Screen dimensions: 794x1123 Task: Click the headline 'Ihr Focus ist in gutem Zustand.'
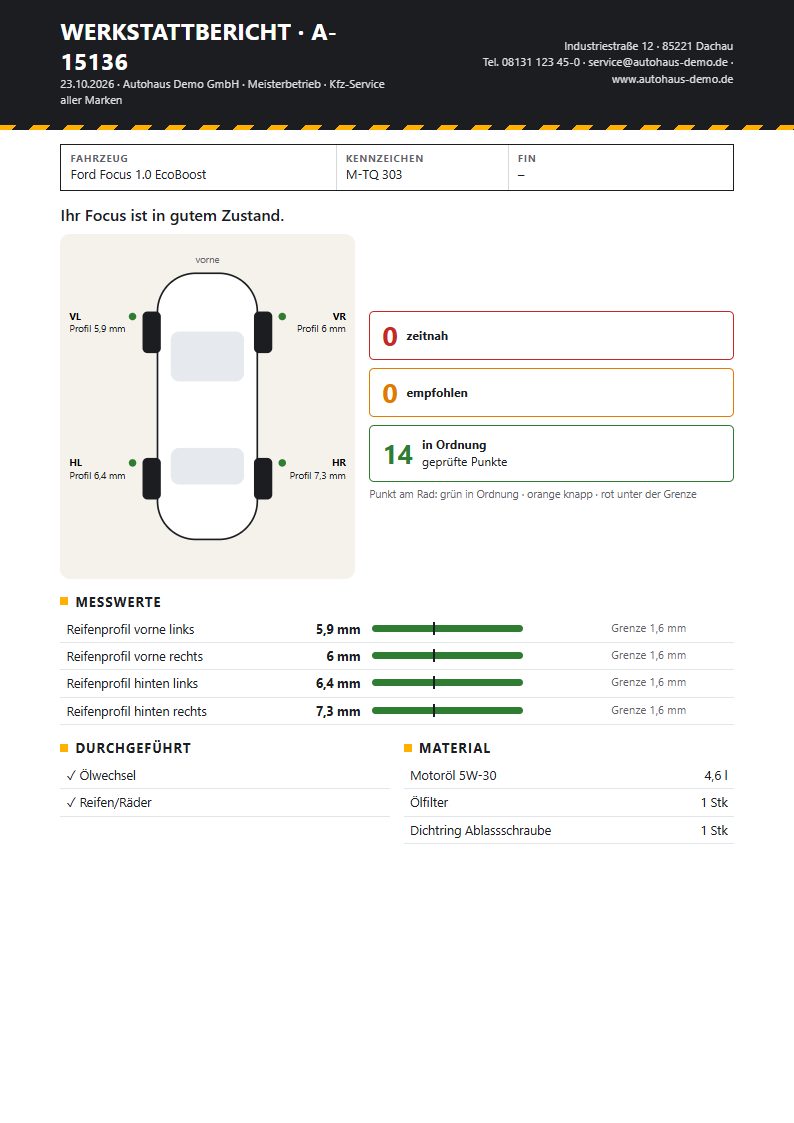coord(172,216)
